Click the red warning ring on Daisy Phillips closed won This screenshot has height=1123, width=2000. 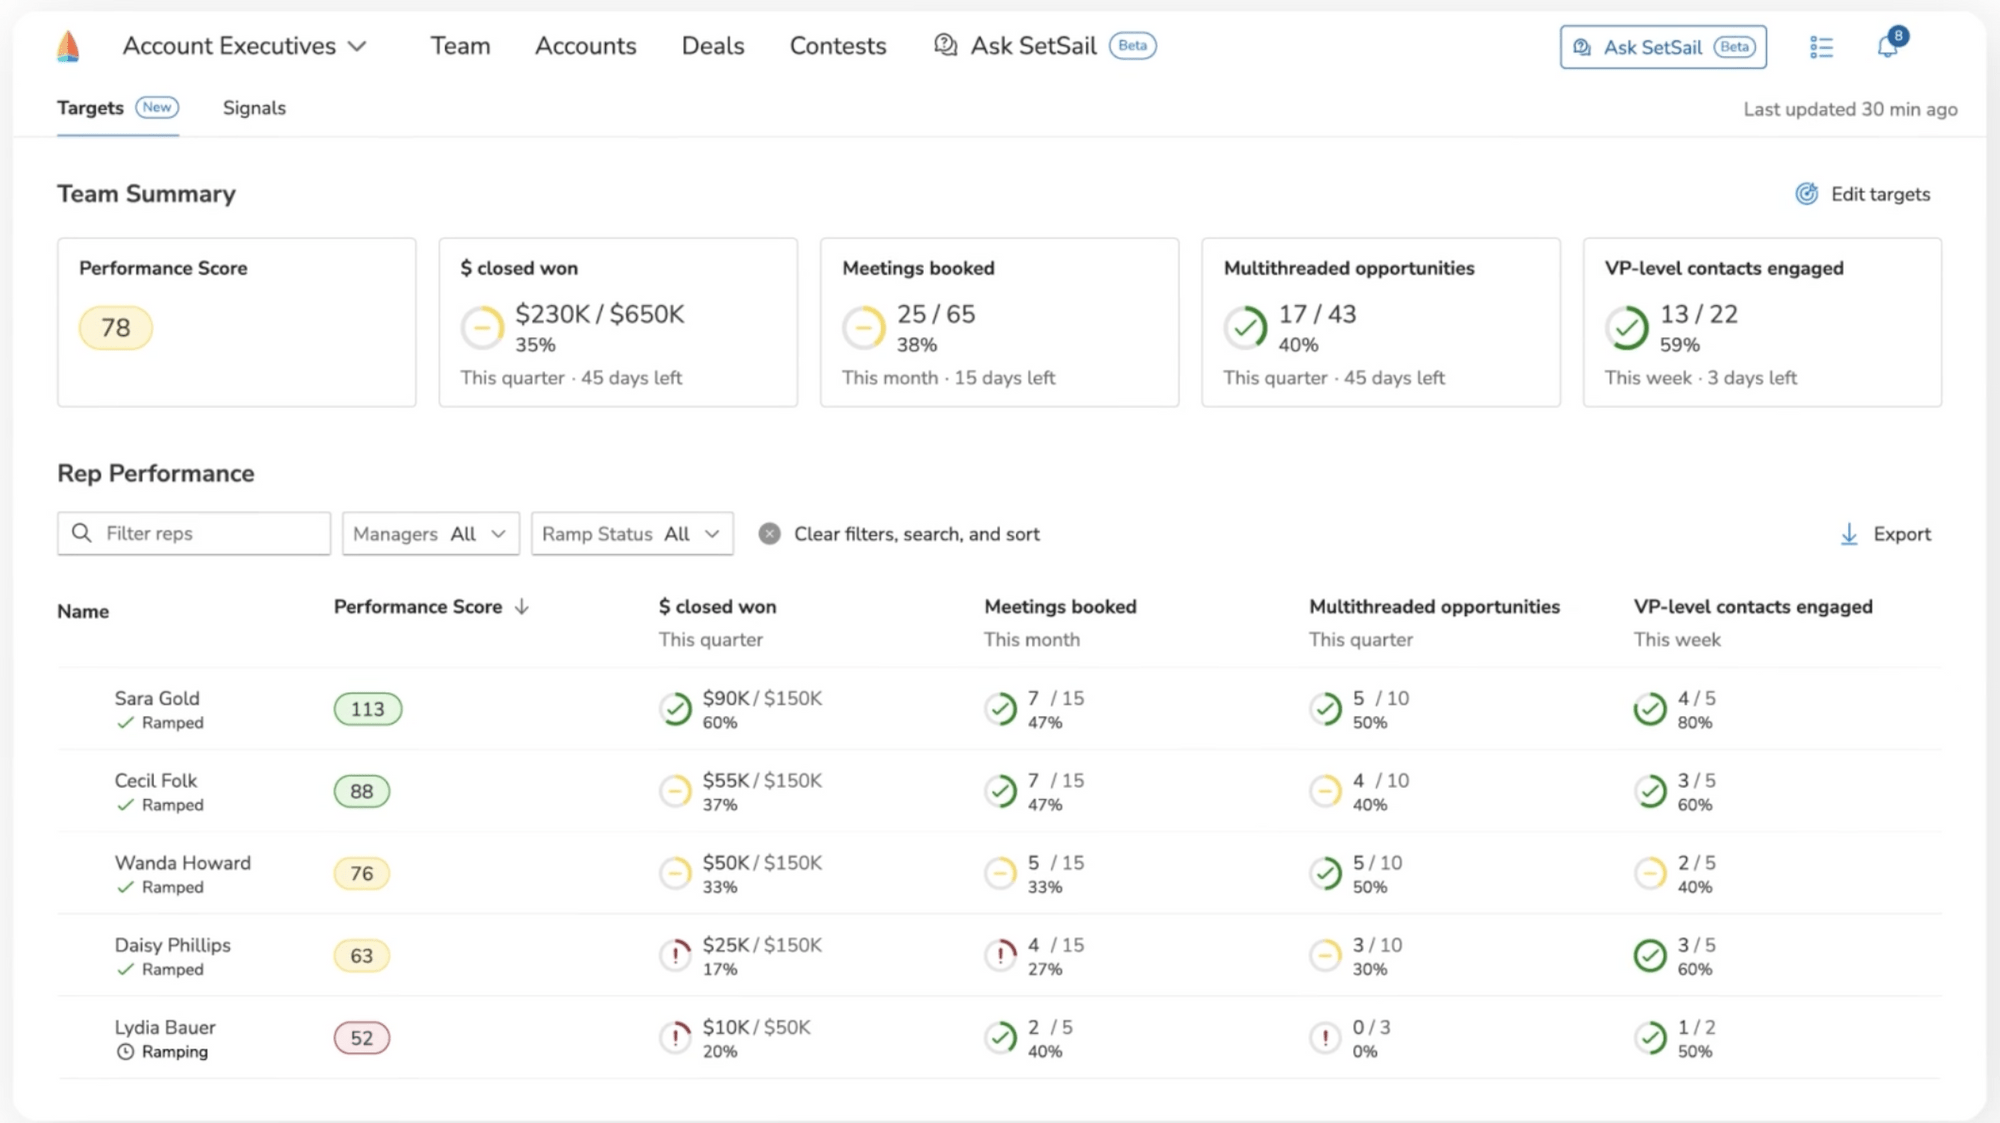click(676, 955)
